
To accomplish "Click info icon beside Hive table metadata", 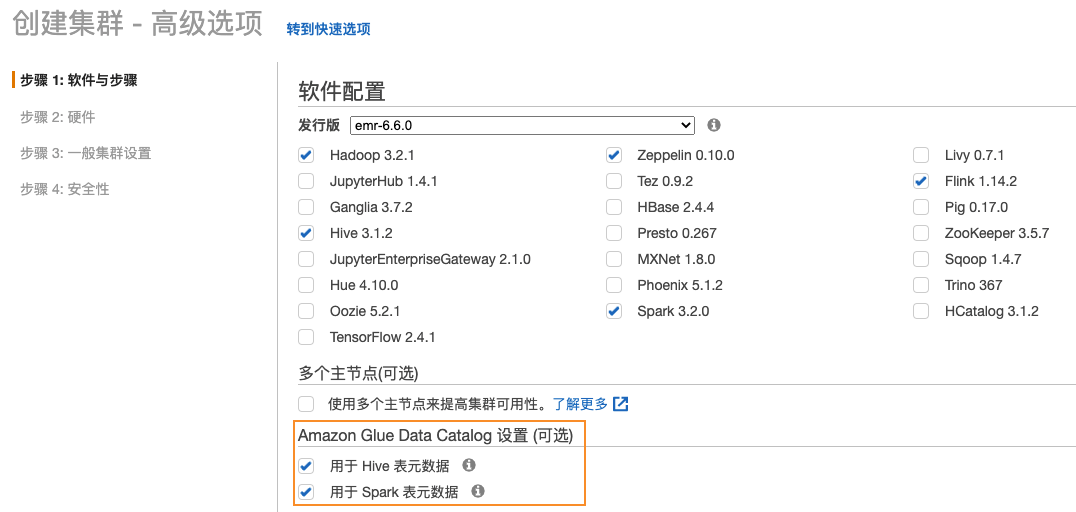I will coord(469,465).
